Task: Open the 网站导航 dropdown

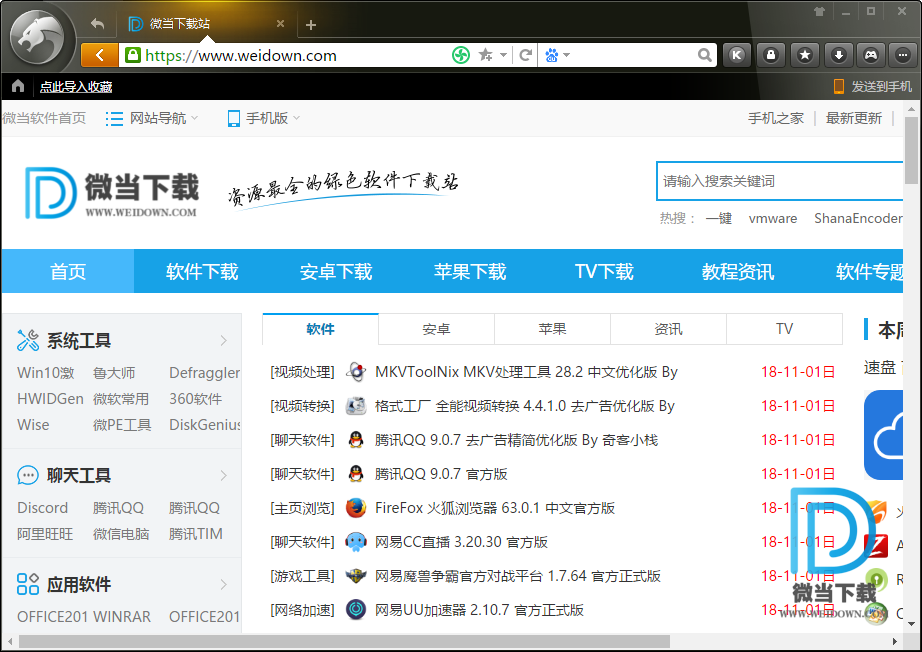Action: pos(152,118)
